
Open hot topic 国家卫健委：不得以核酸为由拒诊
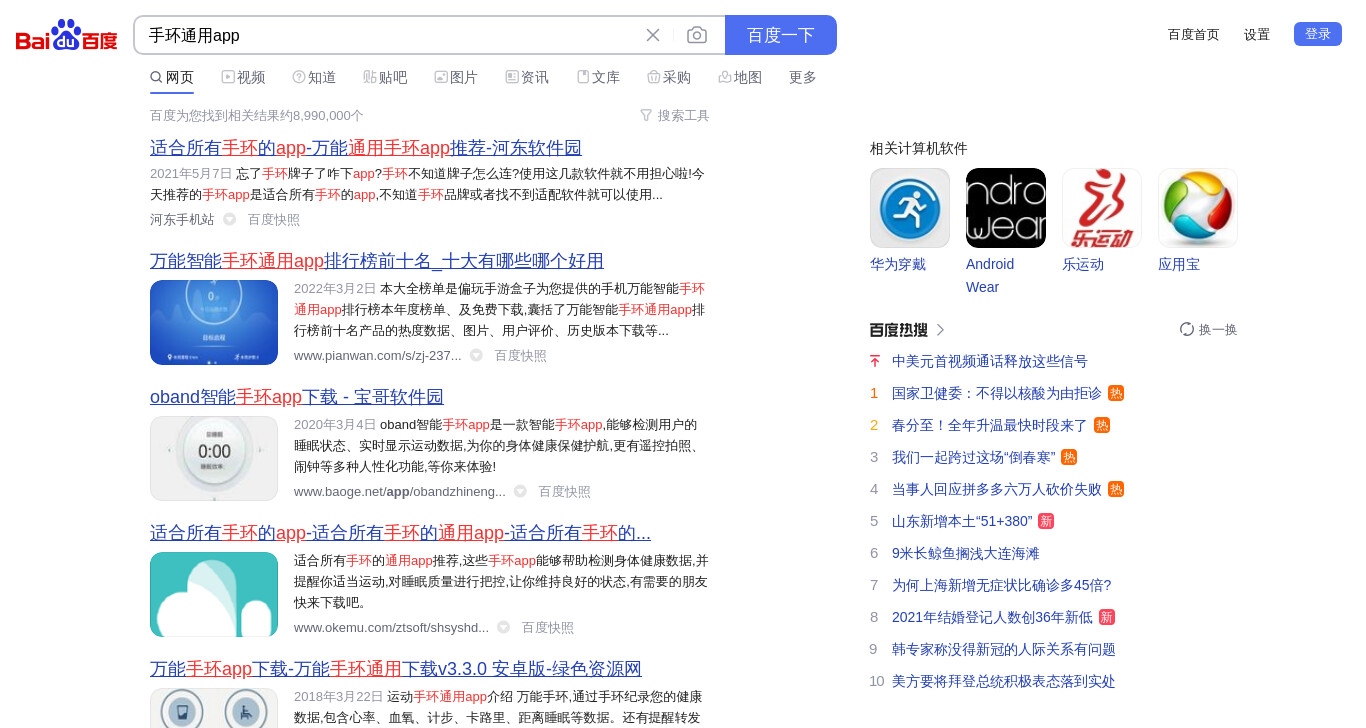coord(997,393)
